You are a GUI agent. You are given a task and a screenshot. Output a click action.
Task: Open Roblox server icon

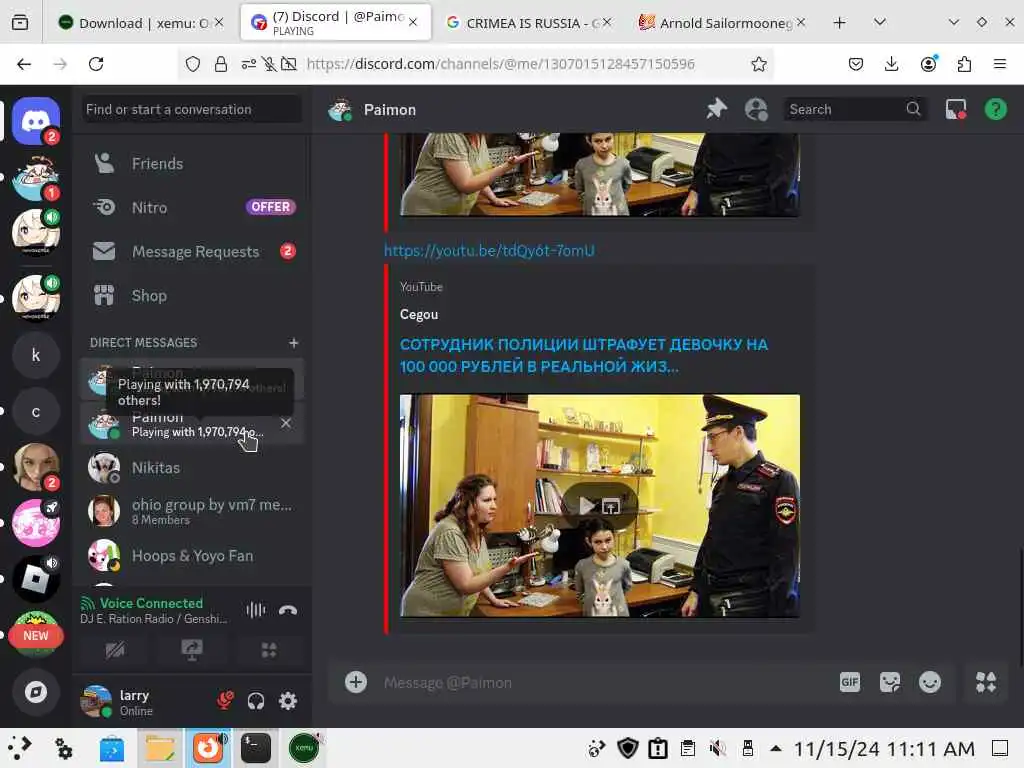click(x=36, y=579)
